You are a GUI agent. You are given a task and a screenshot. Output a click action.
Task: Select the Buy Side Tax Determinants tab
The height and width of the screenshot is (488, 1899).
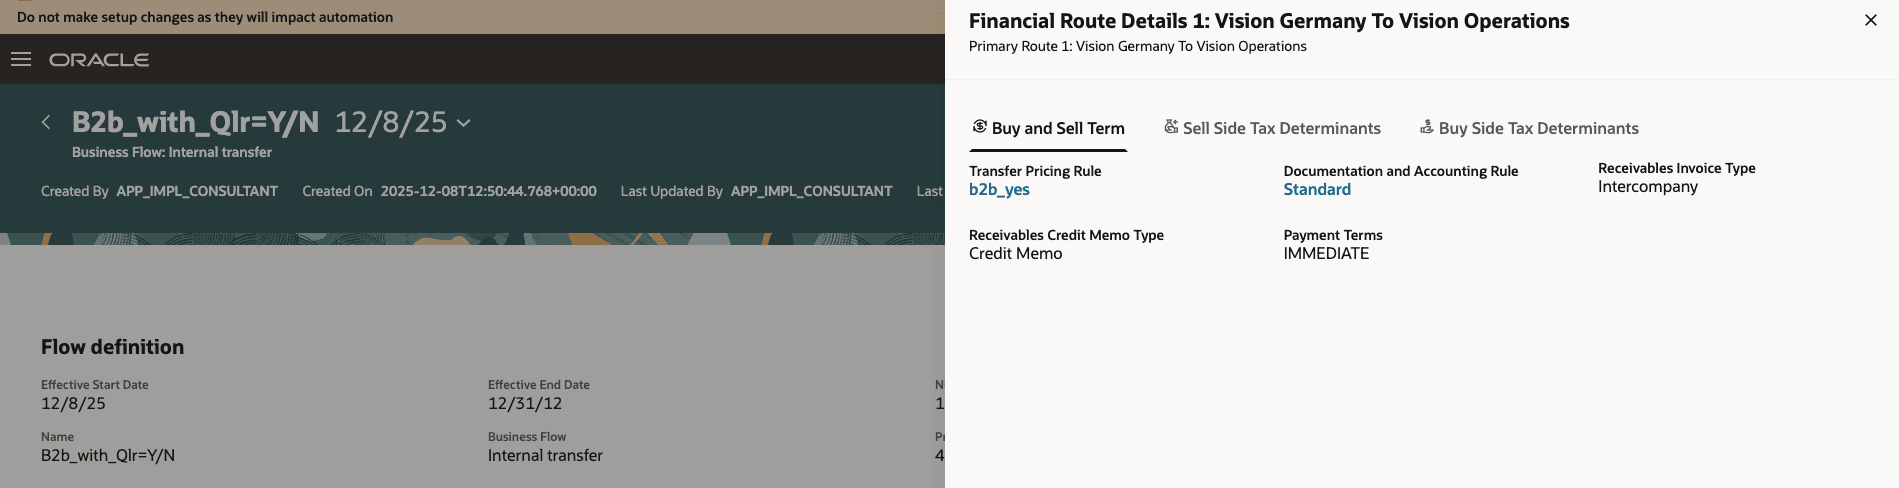point(1529,128)
